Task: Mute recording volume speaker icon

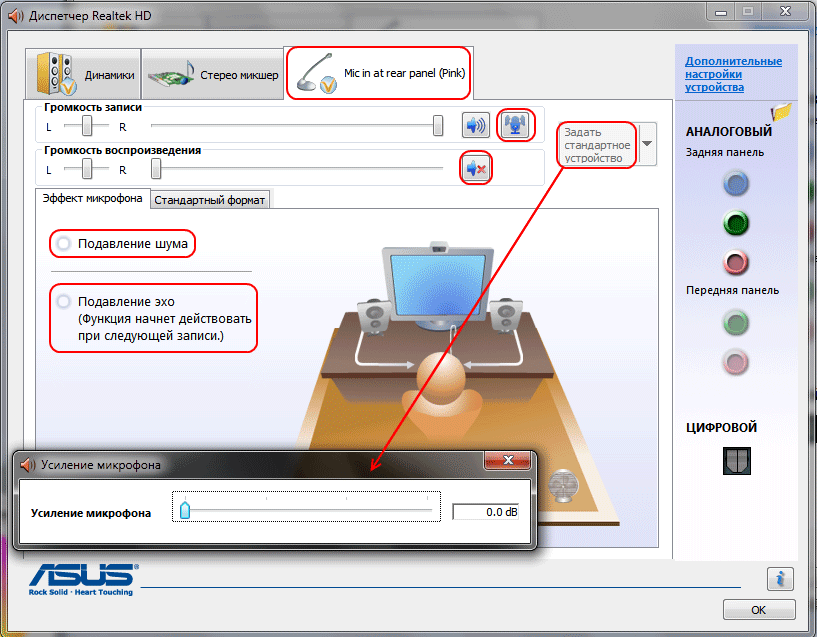Action: [x=476, y=125]
